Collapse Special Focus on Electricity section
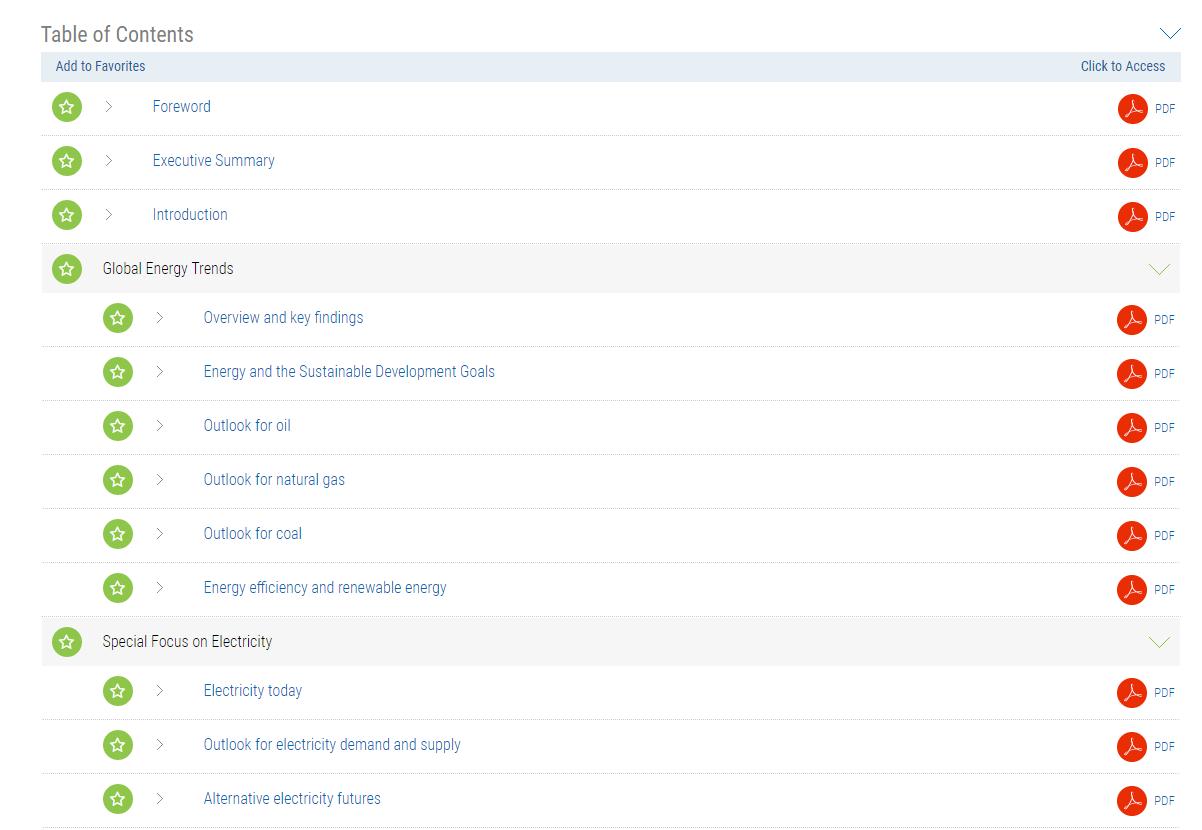Image resolution: width=1202 pixels, height=830 pixels. point(1159,642)
